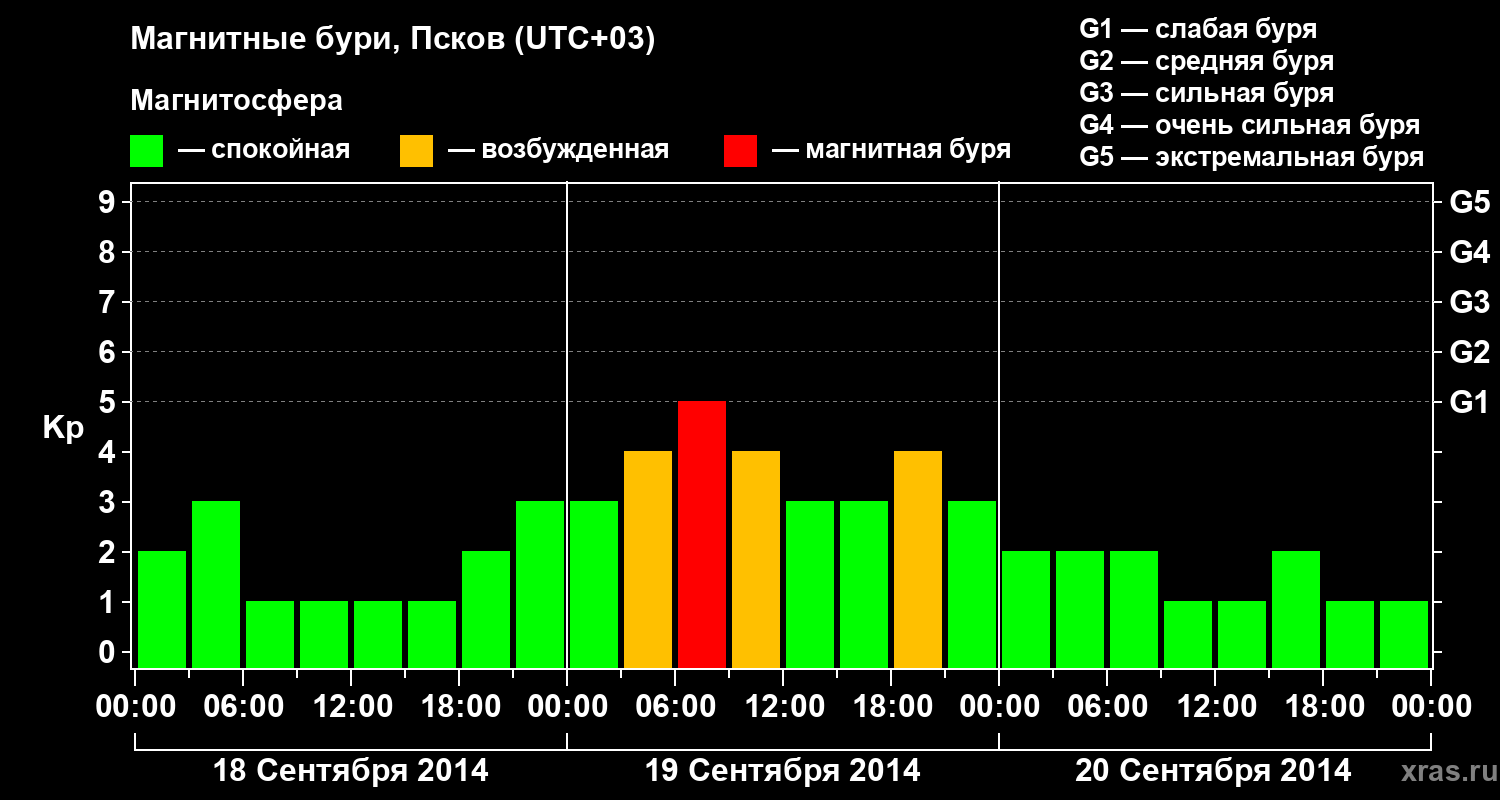
Task: Click the G1 label on the right axis
Action: click(1469, 402)
